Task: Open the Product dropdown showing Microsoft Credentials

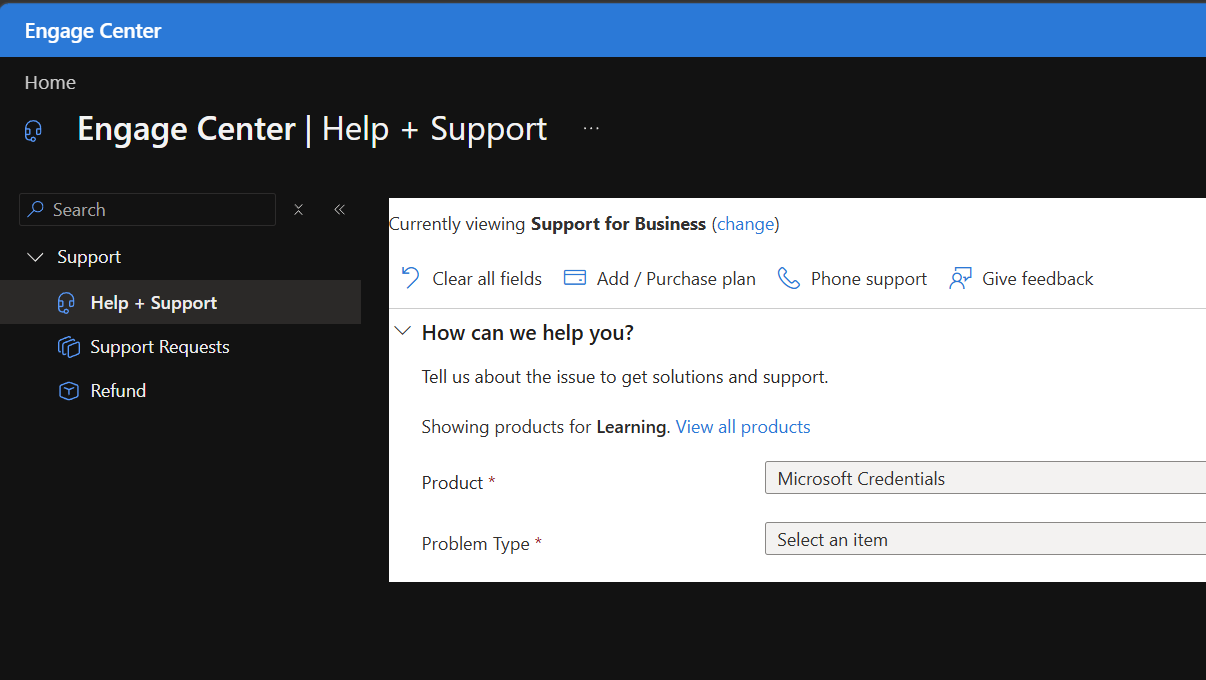Action: pyautogui.click(x=985, y=478)
